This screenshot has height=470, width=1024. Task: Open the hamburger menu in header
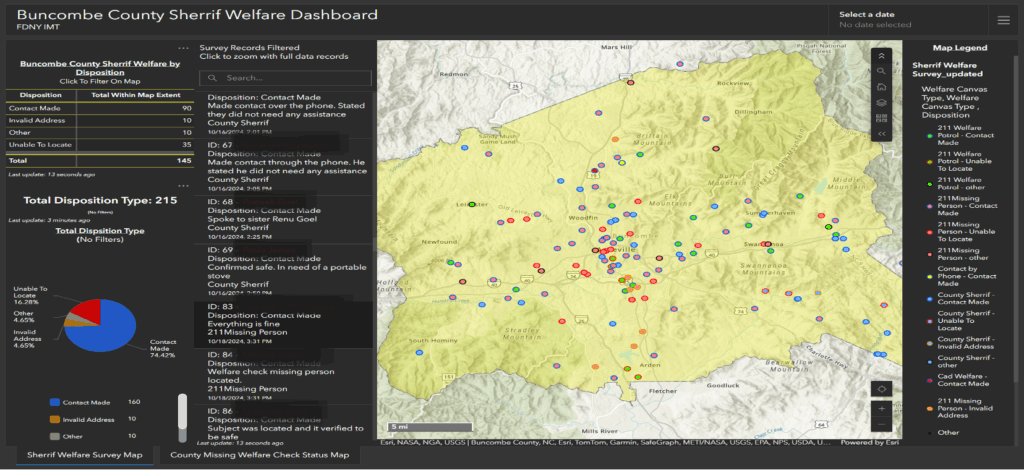point(1003,20)
